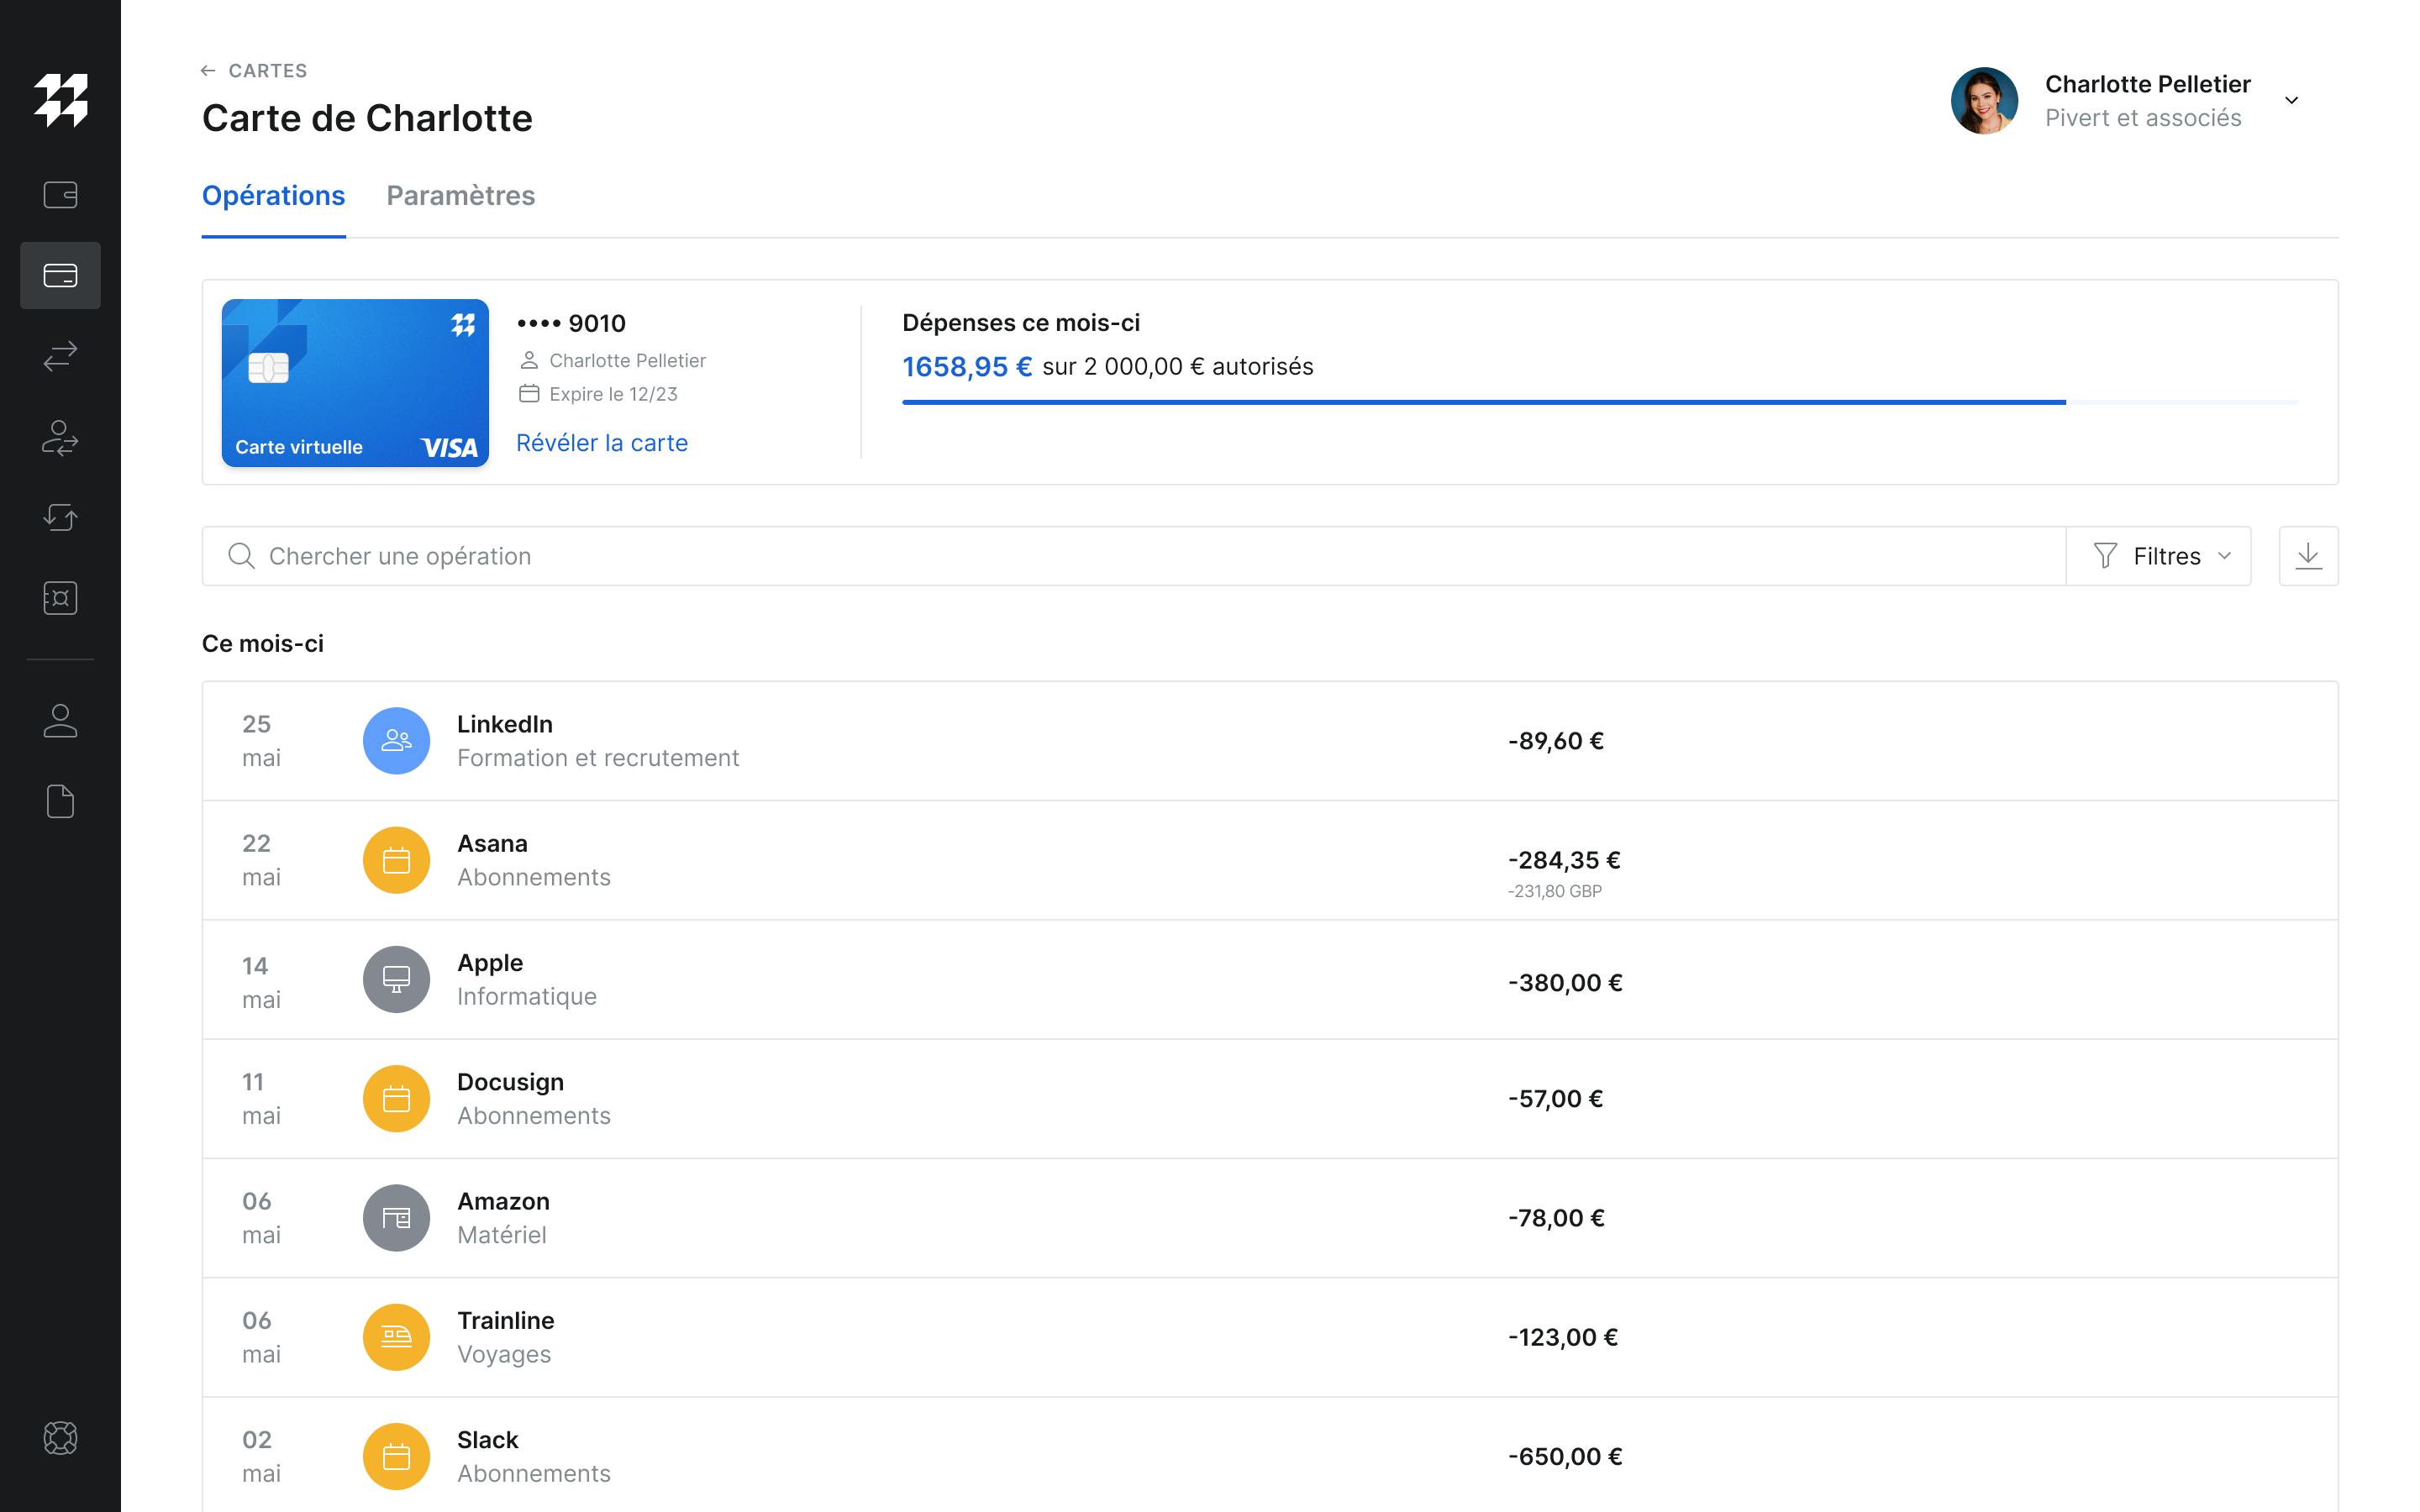The width and height of the screenshot is (2420, 1512).
Task: Click Révéler la carte link
Action: pos(602,443)
